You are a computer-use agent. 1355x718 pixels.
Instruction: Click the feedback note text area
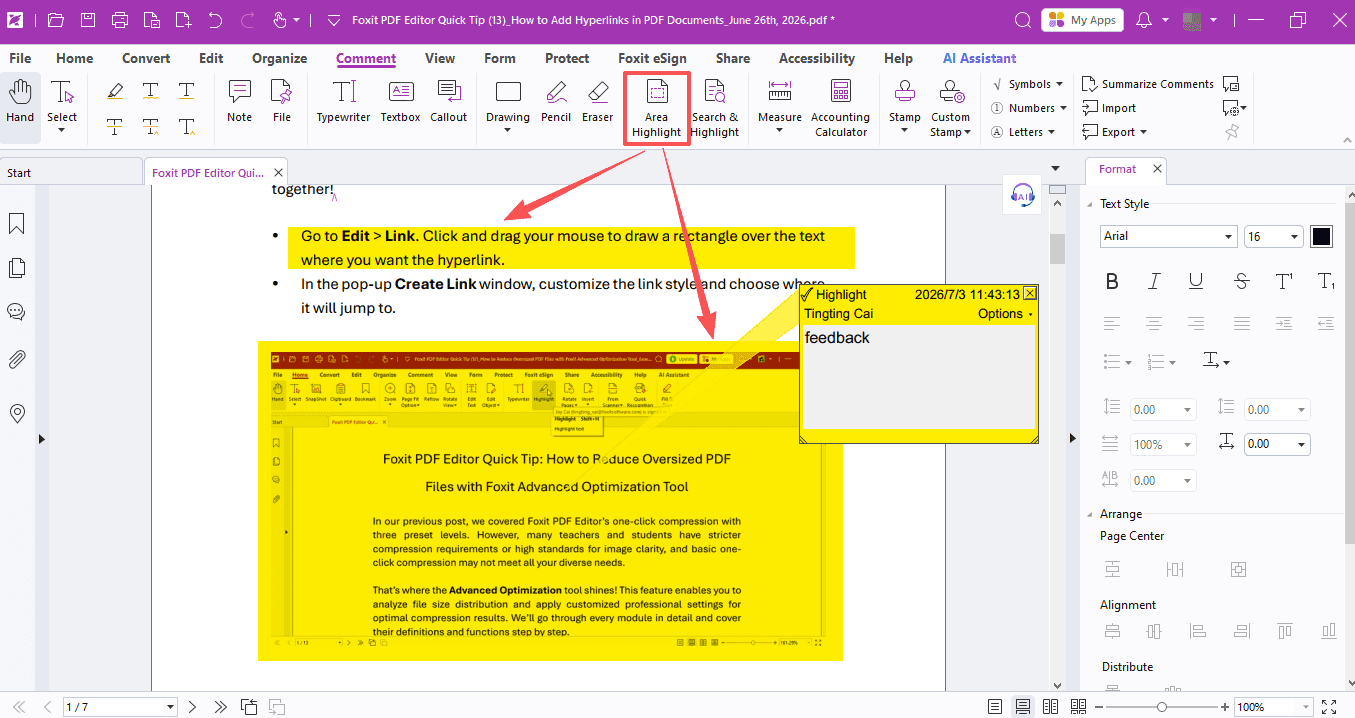(x=919, y=377)
